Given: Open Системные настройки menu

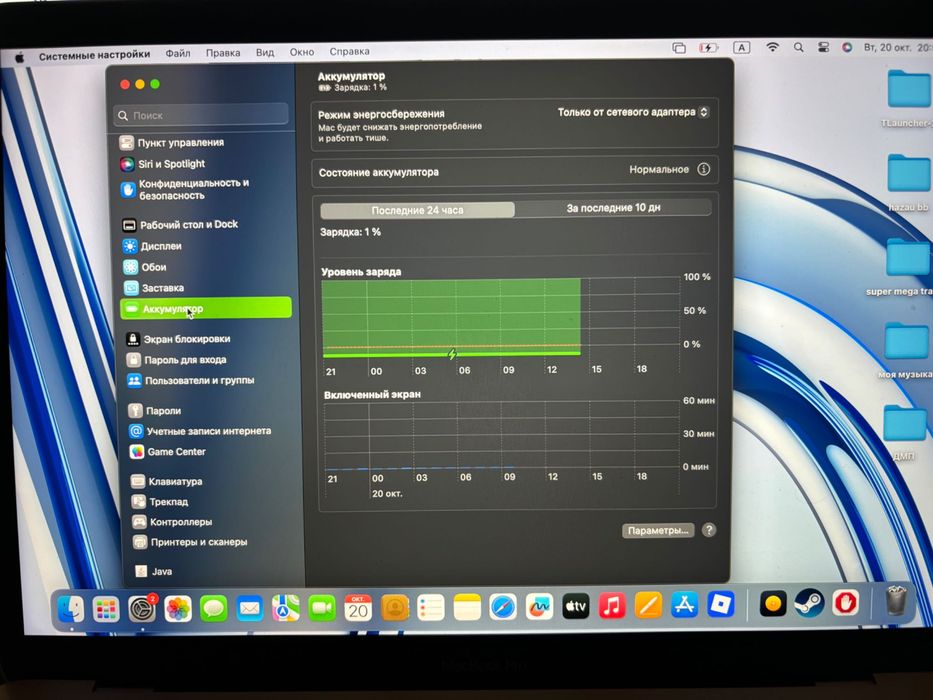Looking at the screenshot, I should tap(95, 55).
